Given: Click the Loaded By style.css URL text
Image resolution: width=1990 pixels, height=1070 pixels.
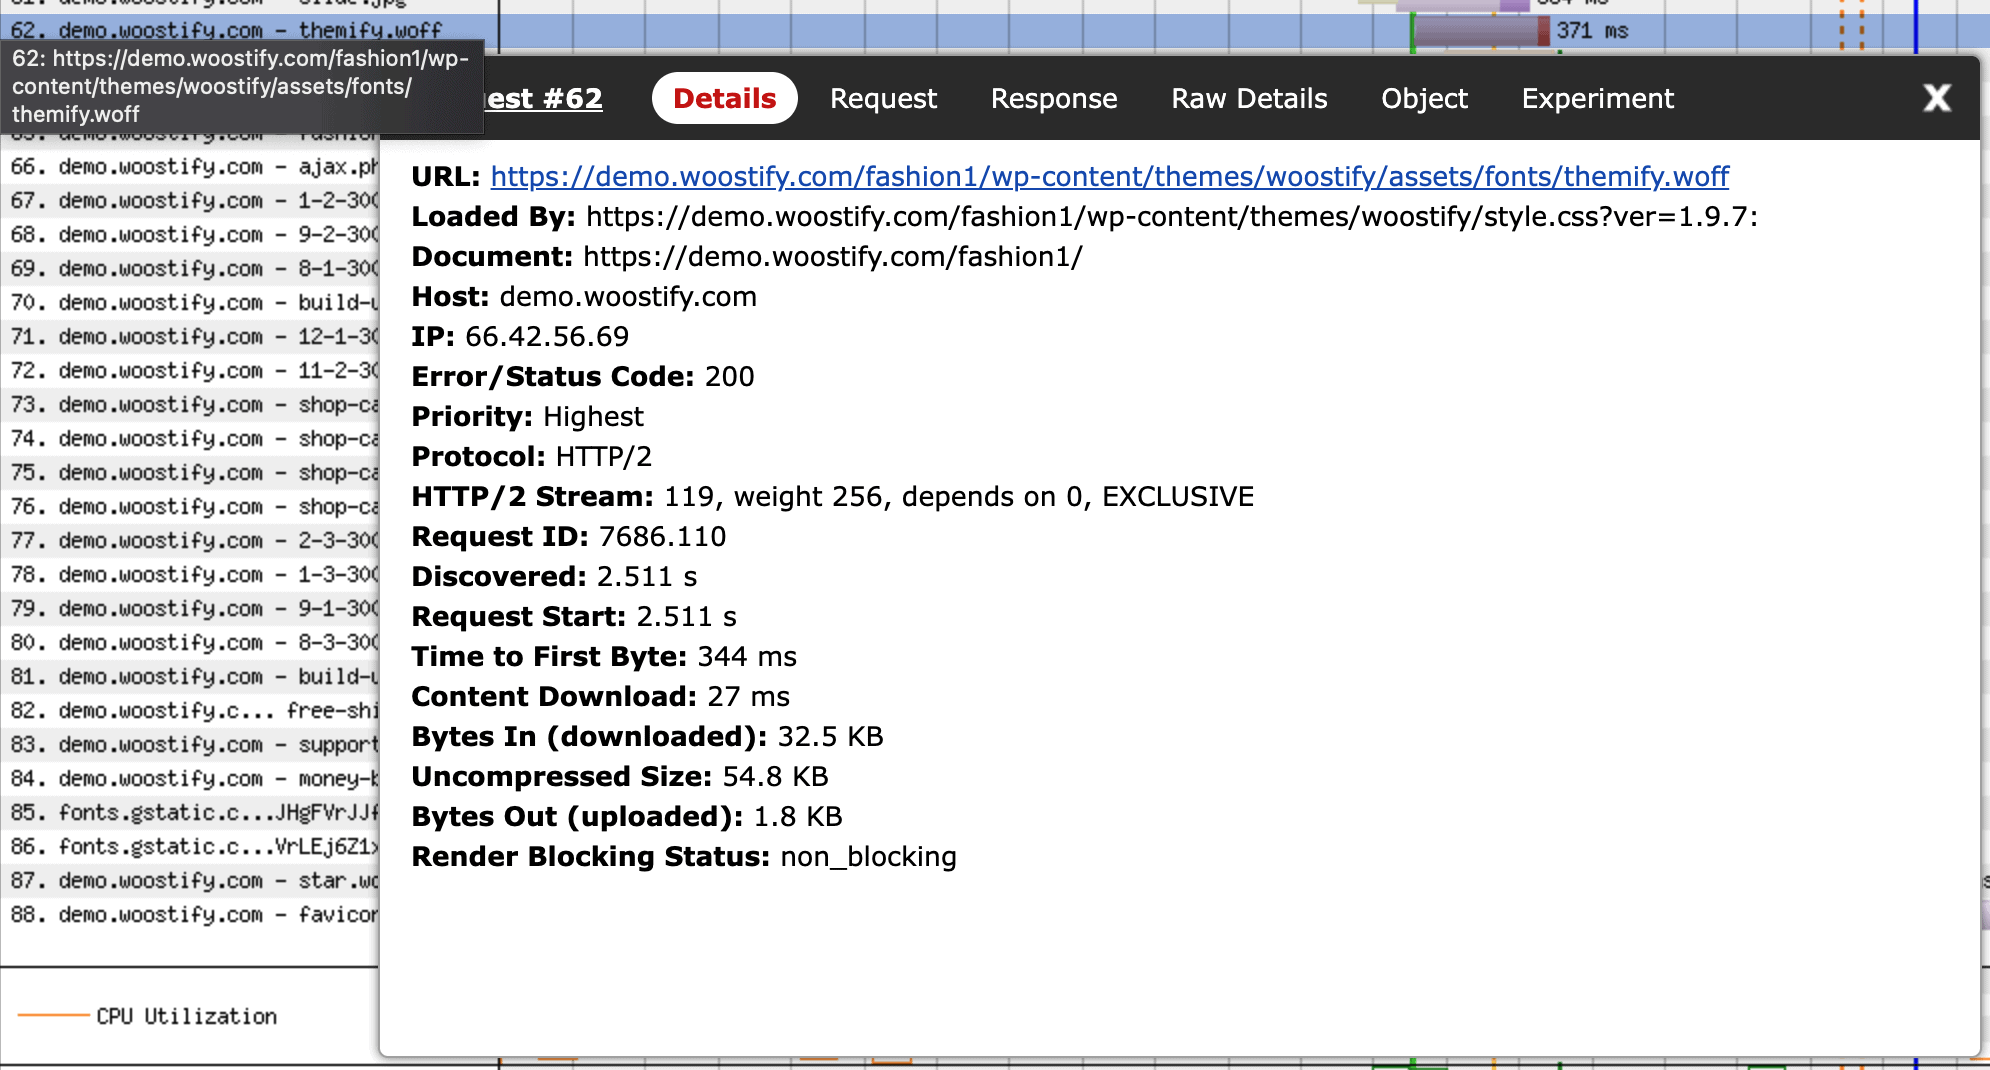Looking at the screenshot, I should point(1172,217).
